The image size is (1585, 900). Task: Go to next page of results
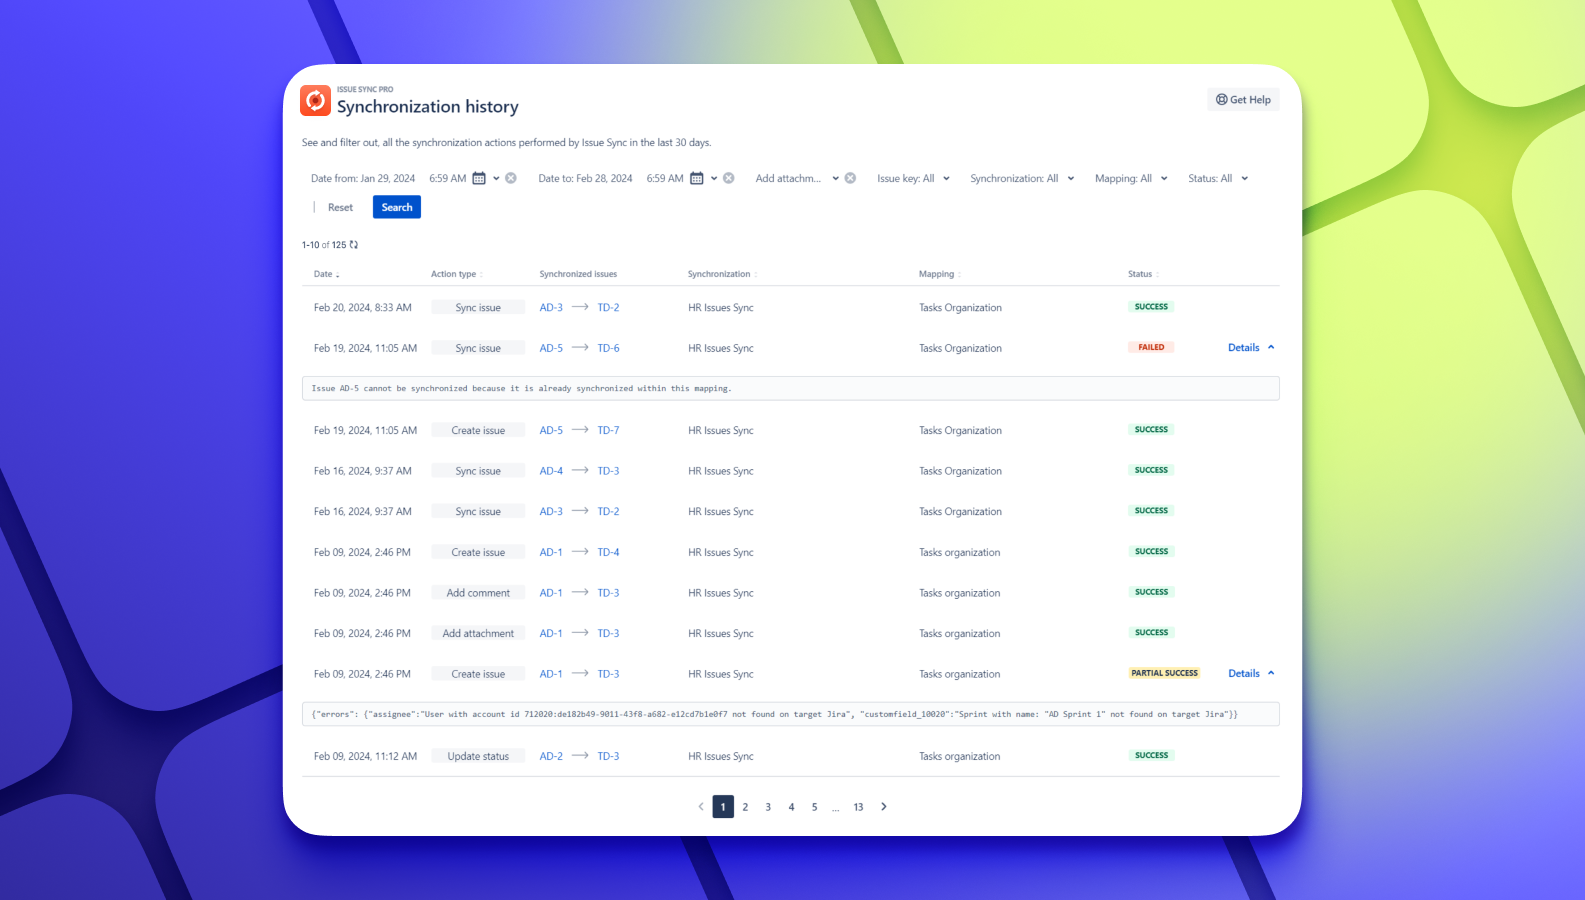[x=884, y=807]
